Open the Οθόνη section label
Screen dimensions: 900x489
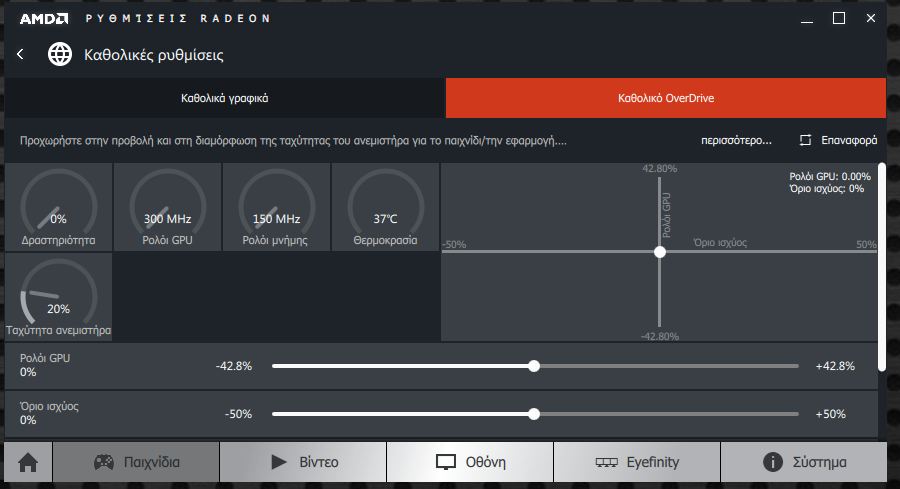[x=486, y=462]
